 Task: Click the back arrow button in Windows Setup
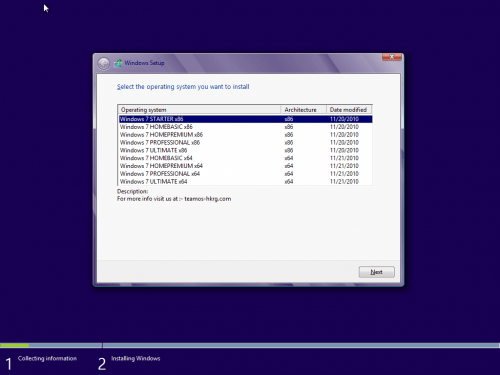pos(104,63)
